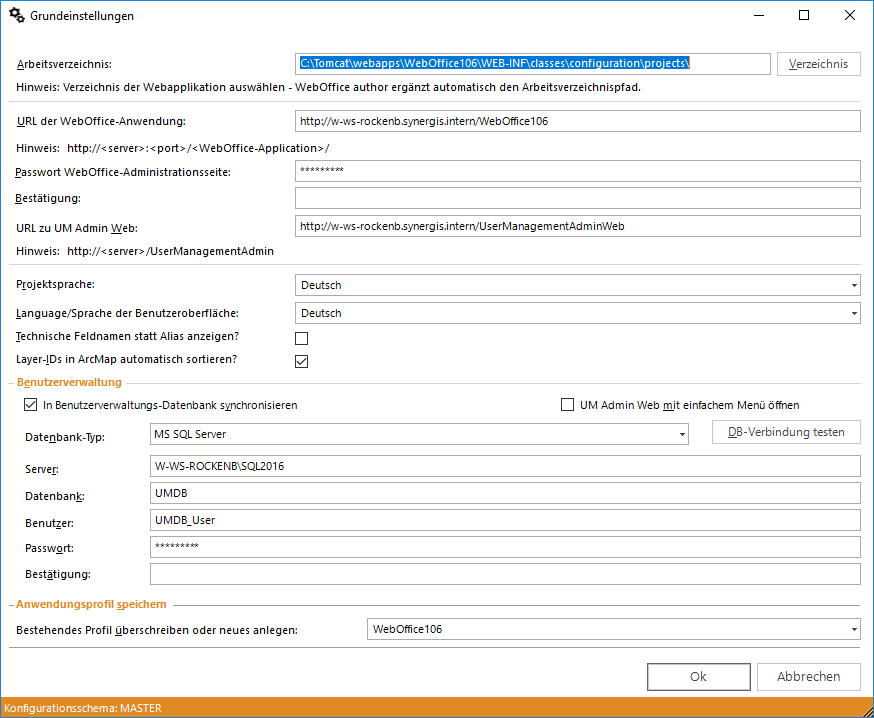The image size is (874, 718).
Task: Disable "Layer-IDs in ArcMap automatisch sortieren"
Action: [x=301, y=361]
